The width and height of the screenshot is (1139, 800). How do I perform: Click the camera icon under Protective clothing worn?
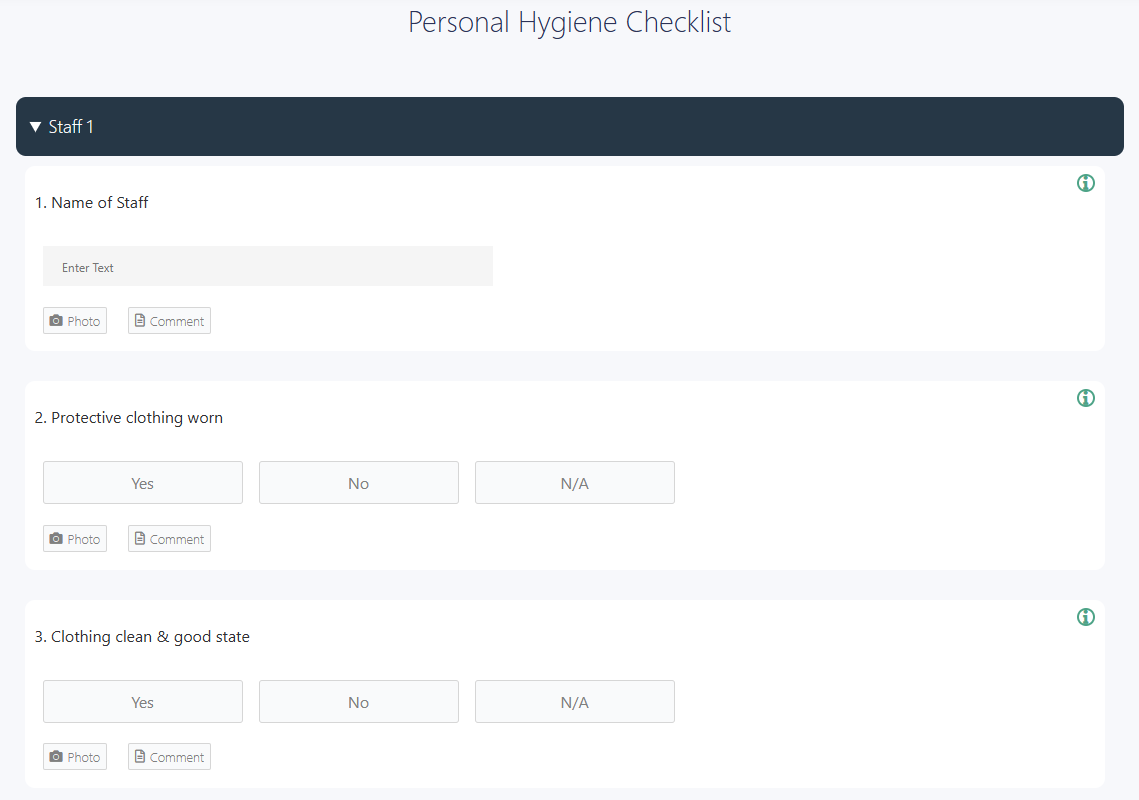(x=57, y=538)
